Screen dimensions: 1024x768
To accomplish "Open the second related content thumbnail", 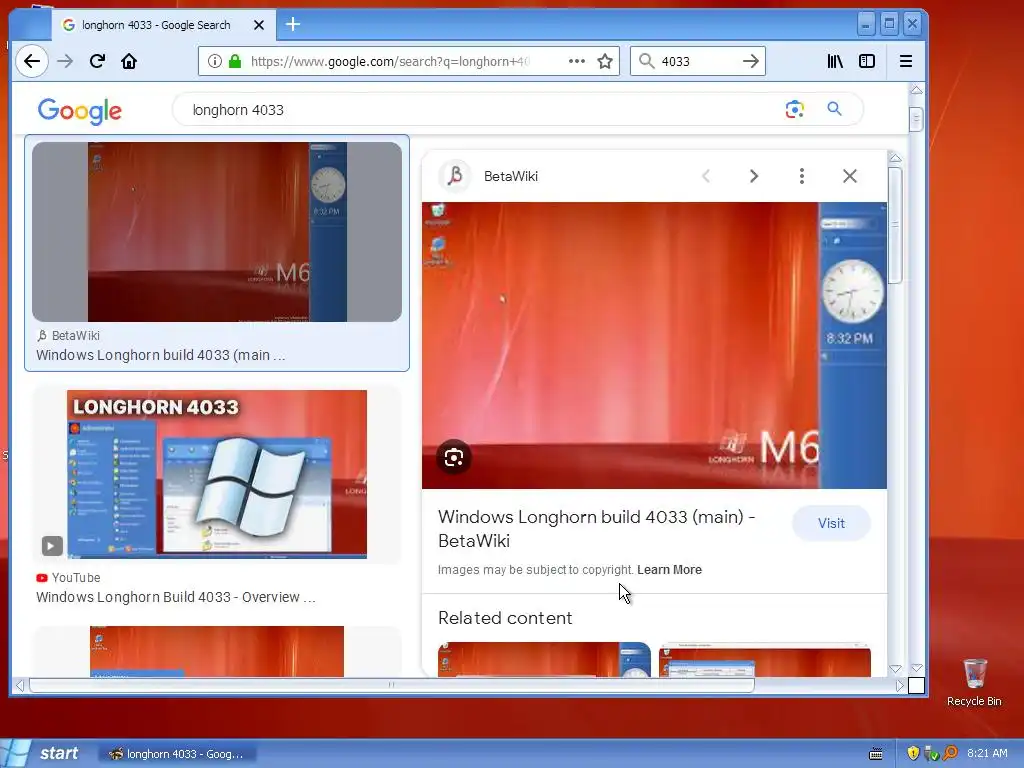I will (x=765, y=660).
